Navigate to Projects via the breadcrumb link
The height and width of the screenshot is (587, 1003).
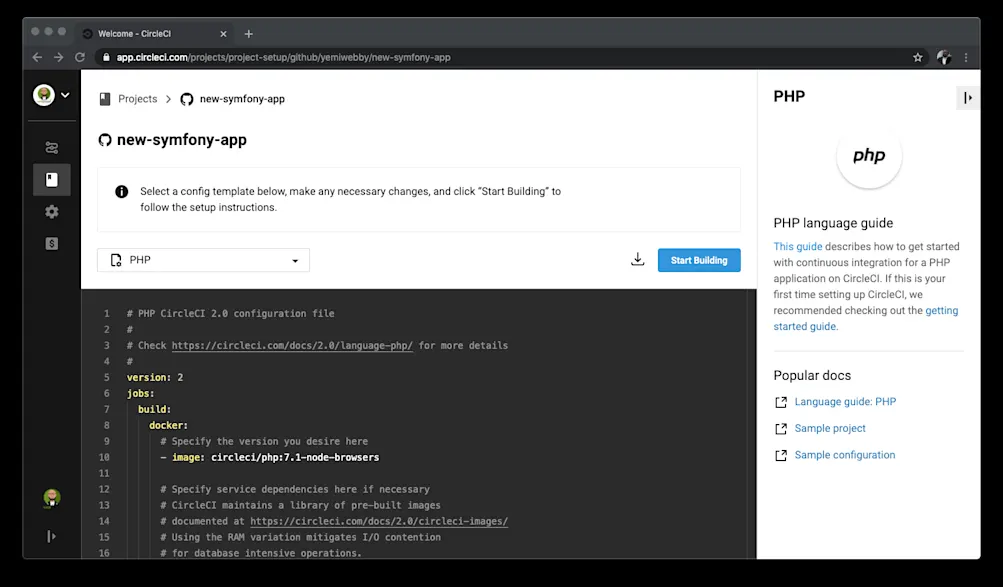point(138,98)
